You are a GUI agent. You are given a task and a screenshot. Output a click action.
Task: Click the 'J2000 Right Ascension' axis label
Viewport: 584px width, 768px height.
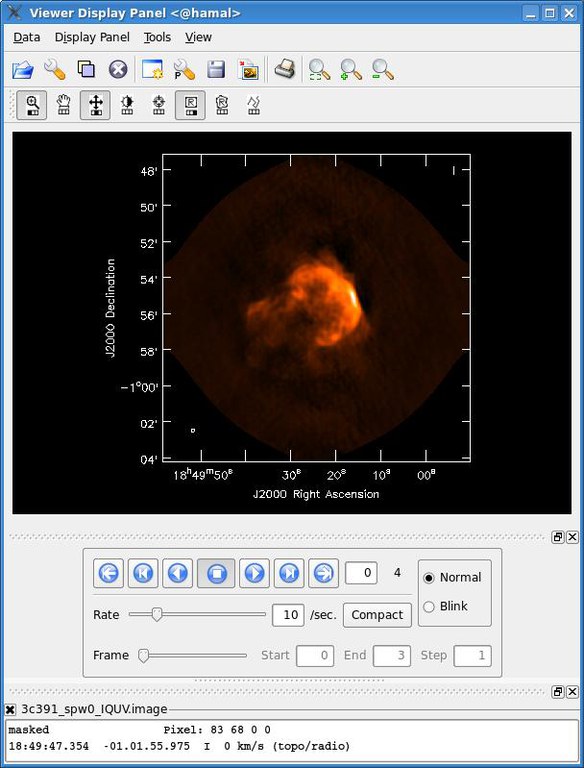click(316, 494)
